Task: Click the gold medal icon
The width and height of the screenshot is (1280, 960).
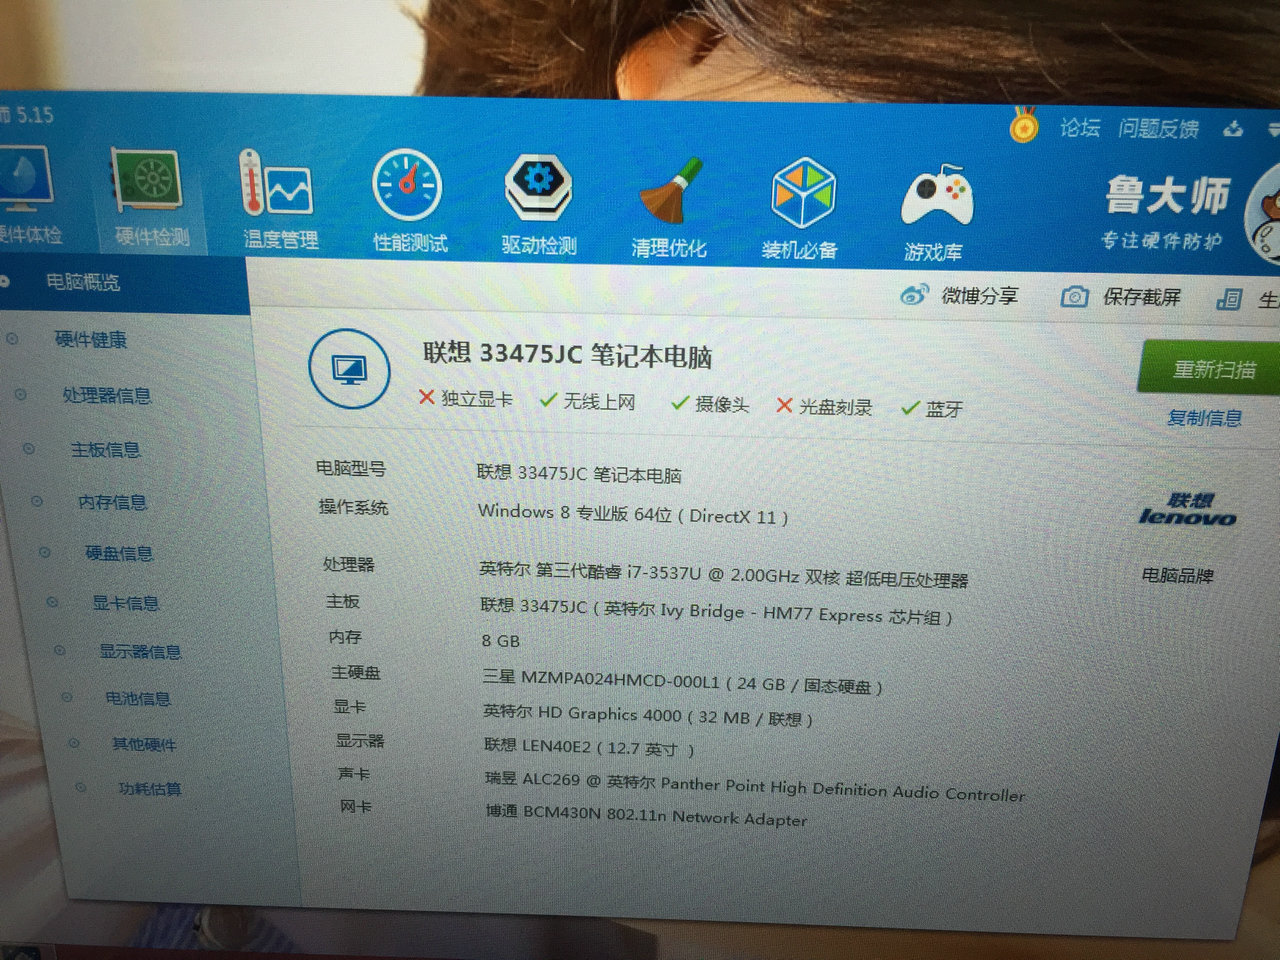Action: (1023, 125)
